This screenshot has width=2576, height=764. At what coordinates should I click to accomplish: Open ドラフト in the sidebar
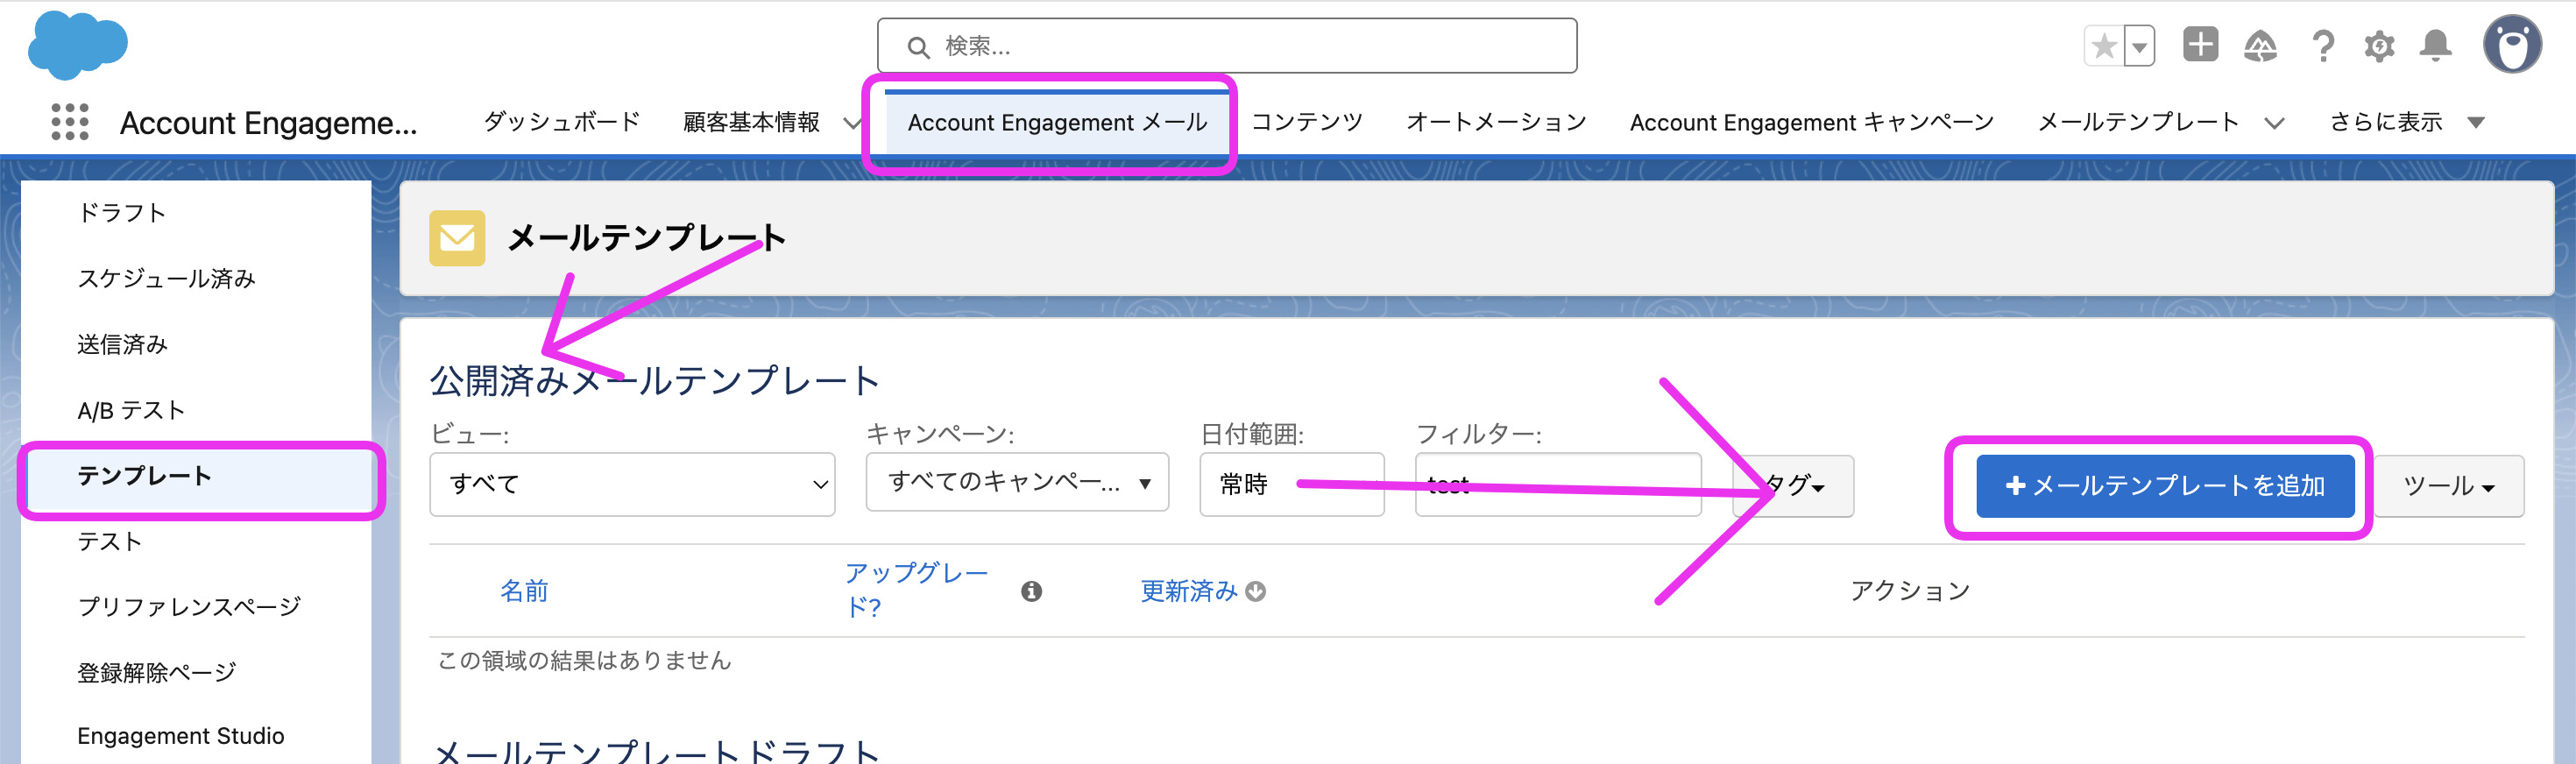122,212
